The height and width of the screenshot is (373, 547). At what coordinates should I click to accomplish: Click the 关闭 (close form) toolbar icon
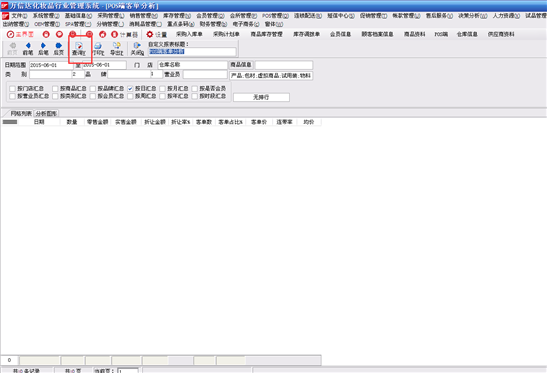pos(137,49)
